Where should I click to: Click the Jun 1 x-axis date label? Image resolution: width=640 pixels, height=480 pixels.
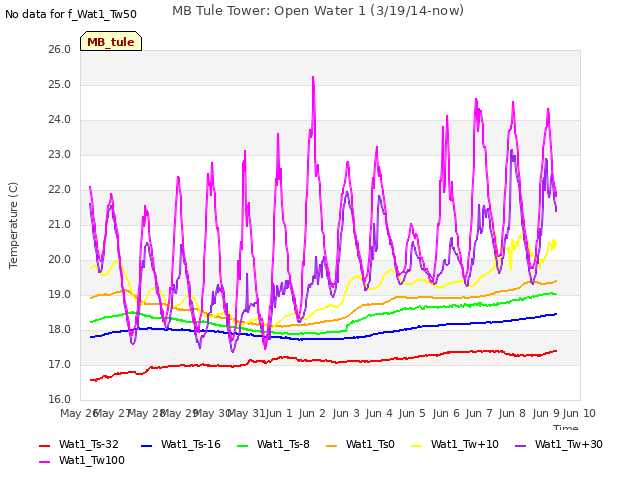click(279, 413)
